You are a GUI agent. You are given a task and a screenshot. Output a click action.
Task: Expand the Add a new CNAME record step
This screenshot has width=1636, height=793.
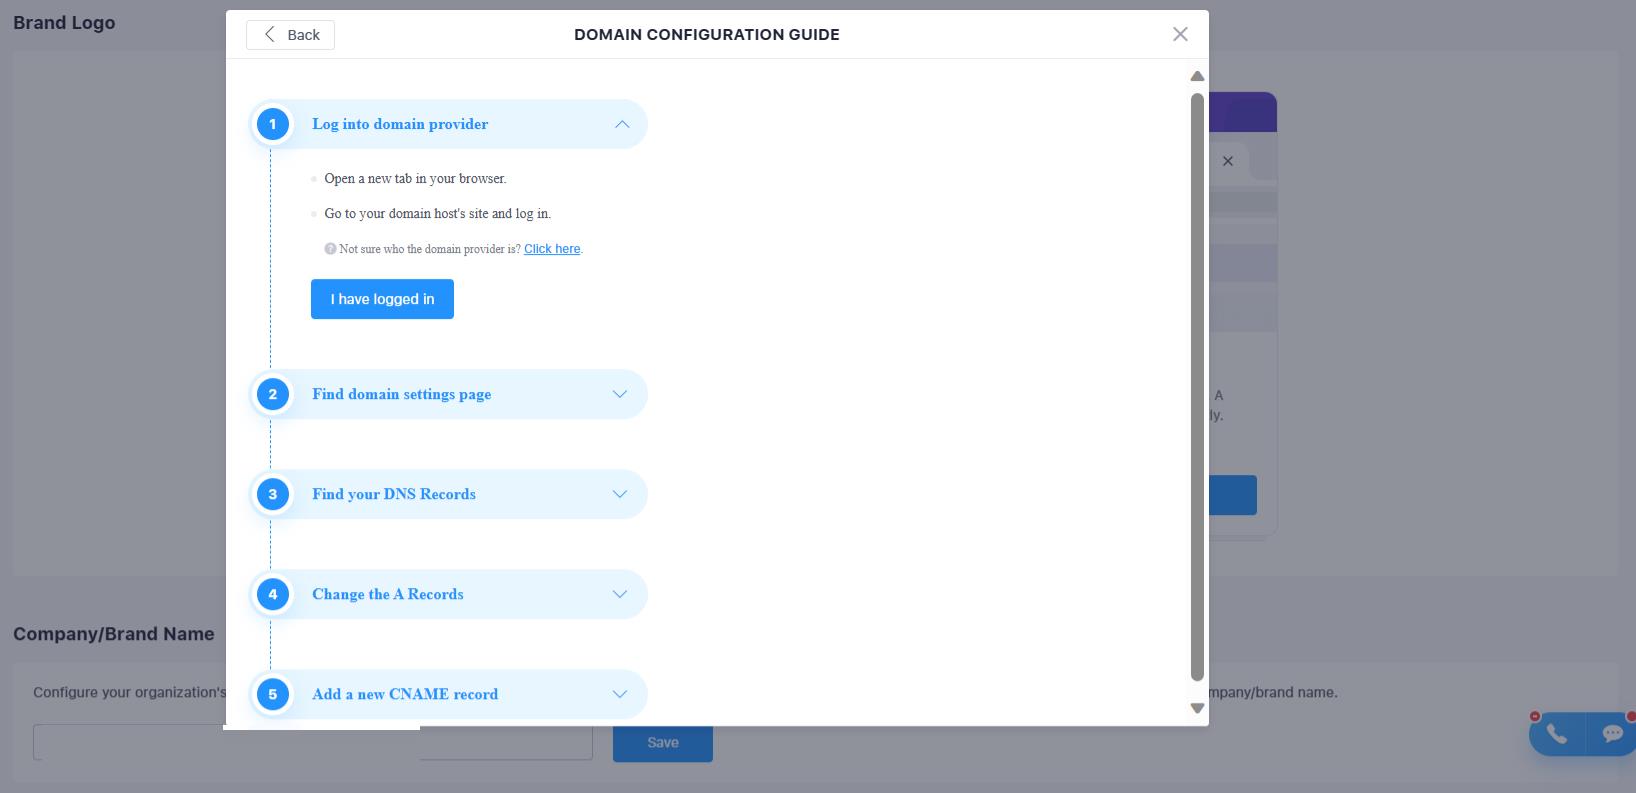click(620, 694)
